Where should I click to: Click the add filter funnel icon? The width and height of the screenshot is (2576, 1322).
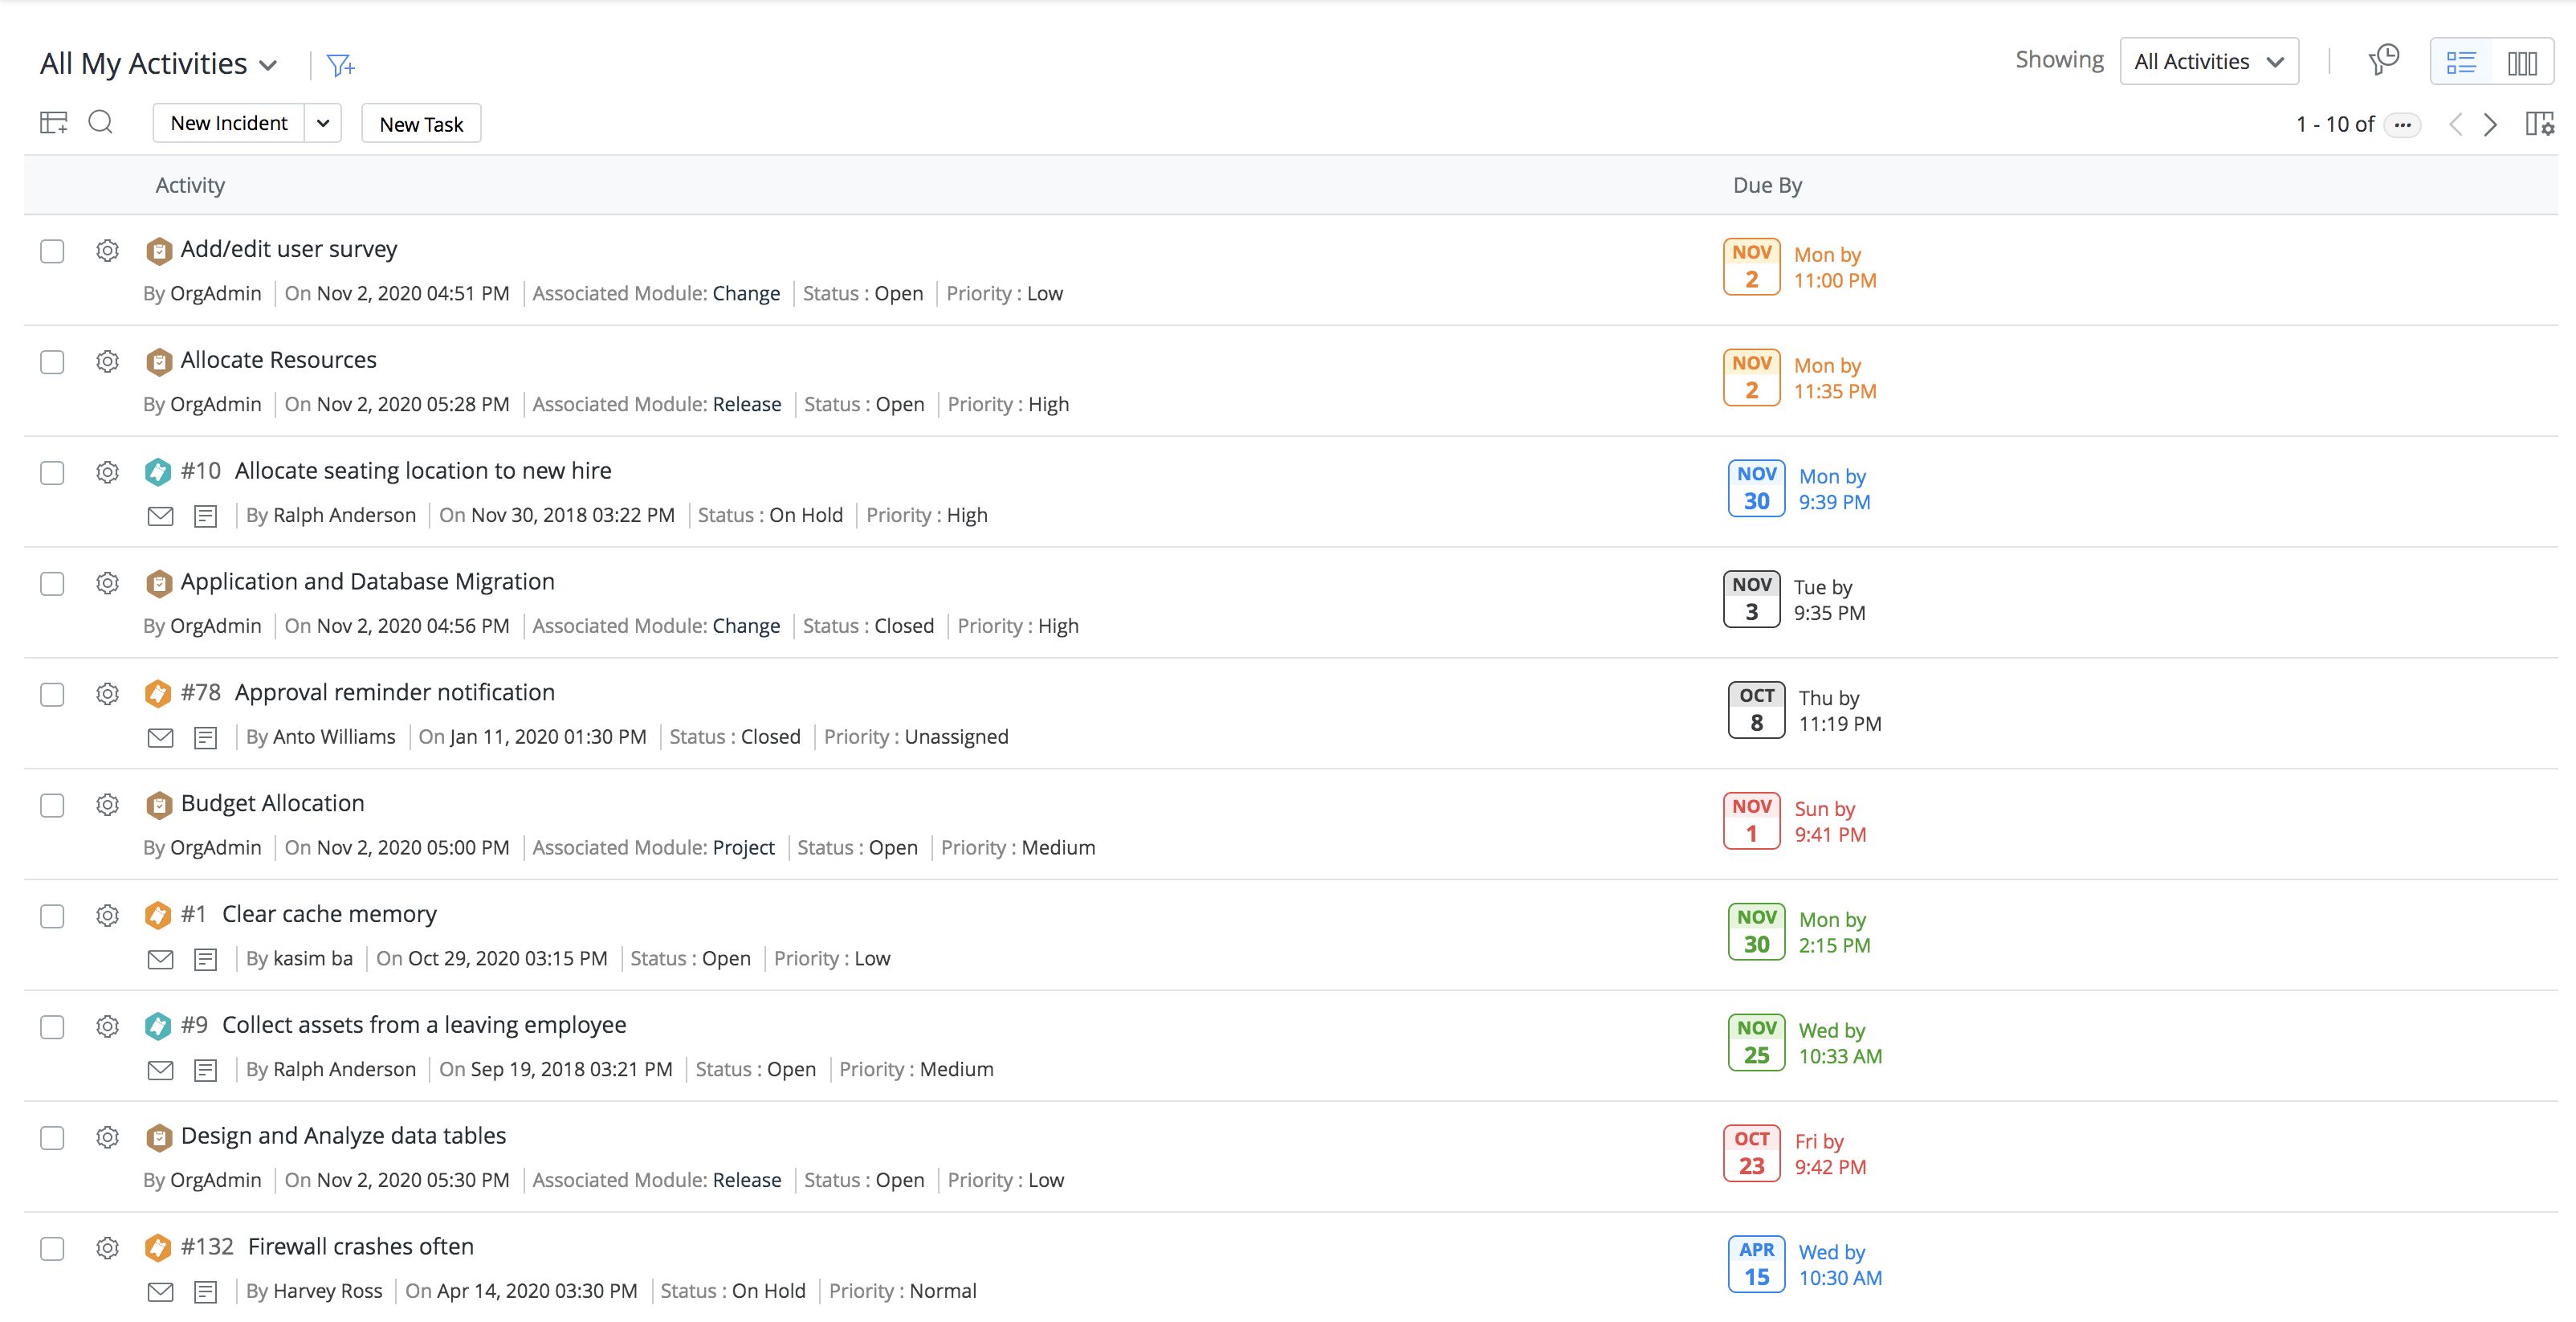340,65
